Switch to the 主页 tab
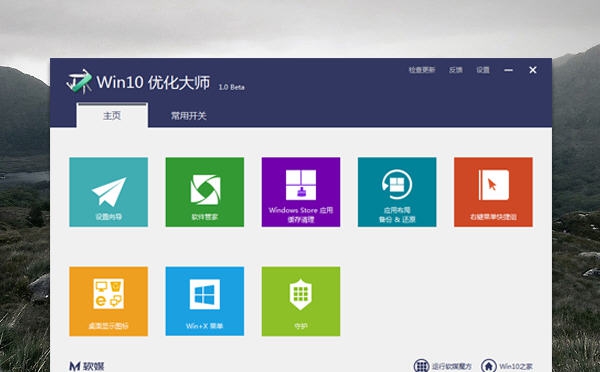This screenshot has height=372, width=600. pyautogui.click(x=112, y=115)
